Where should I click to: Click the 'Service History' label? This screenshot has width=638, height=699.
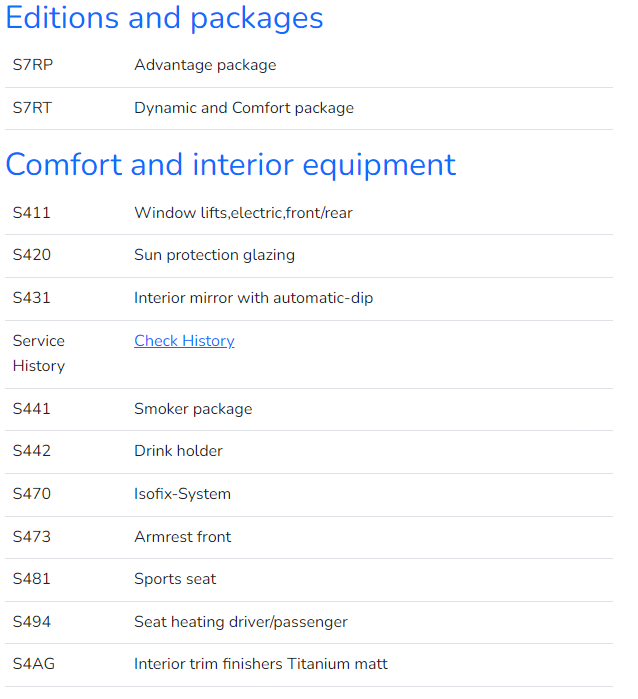point(39,354)
